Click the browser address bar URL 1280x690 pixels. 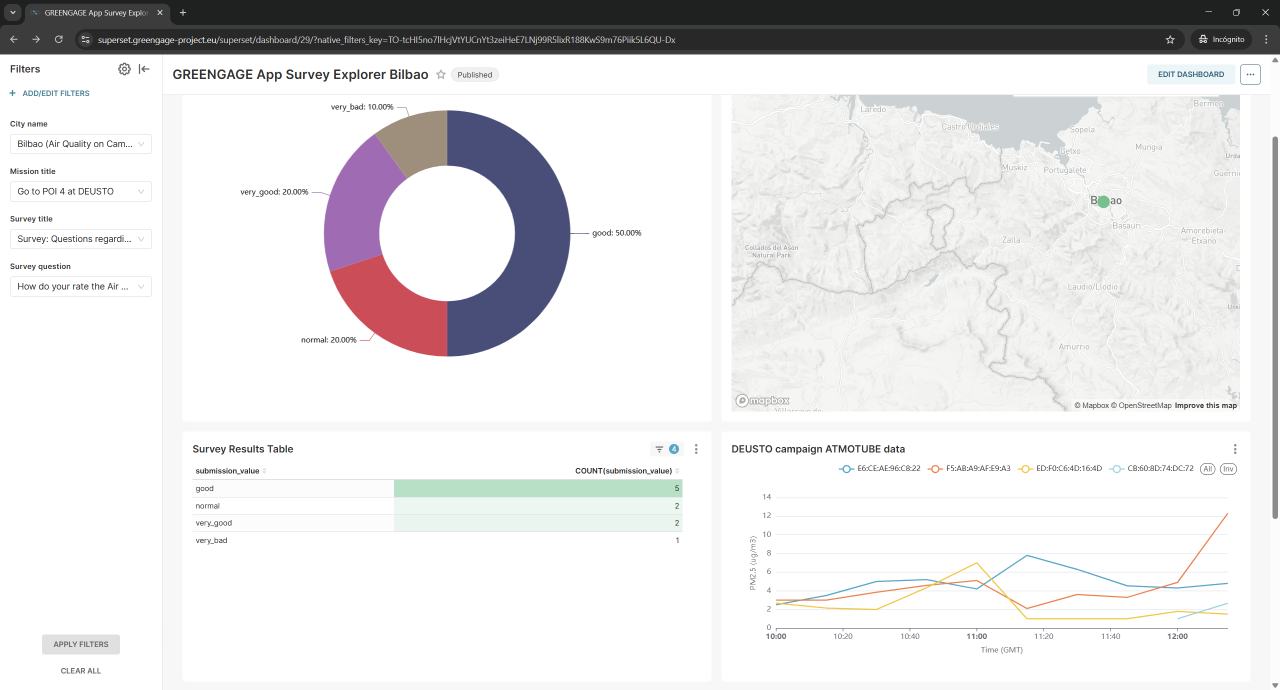click(386, 39)
